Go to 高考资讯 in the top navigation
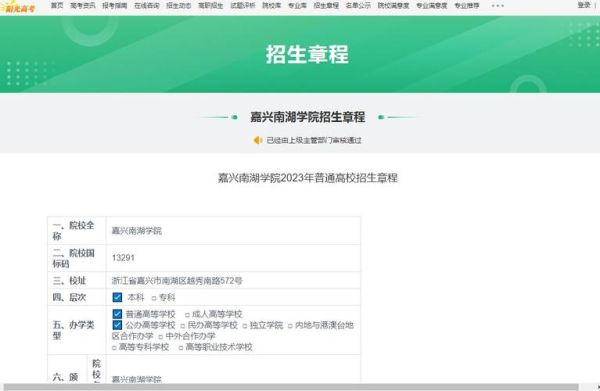 pos(83,5)
